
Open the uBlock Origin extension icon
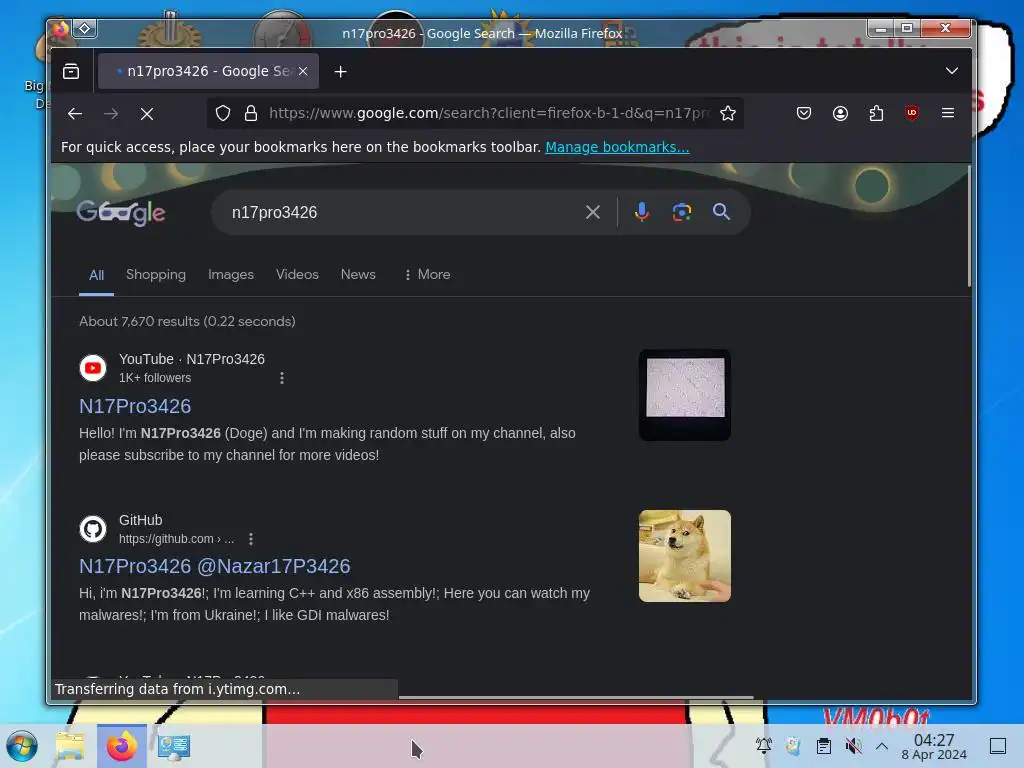point(912,113)
